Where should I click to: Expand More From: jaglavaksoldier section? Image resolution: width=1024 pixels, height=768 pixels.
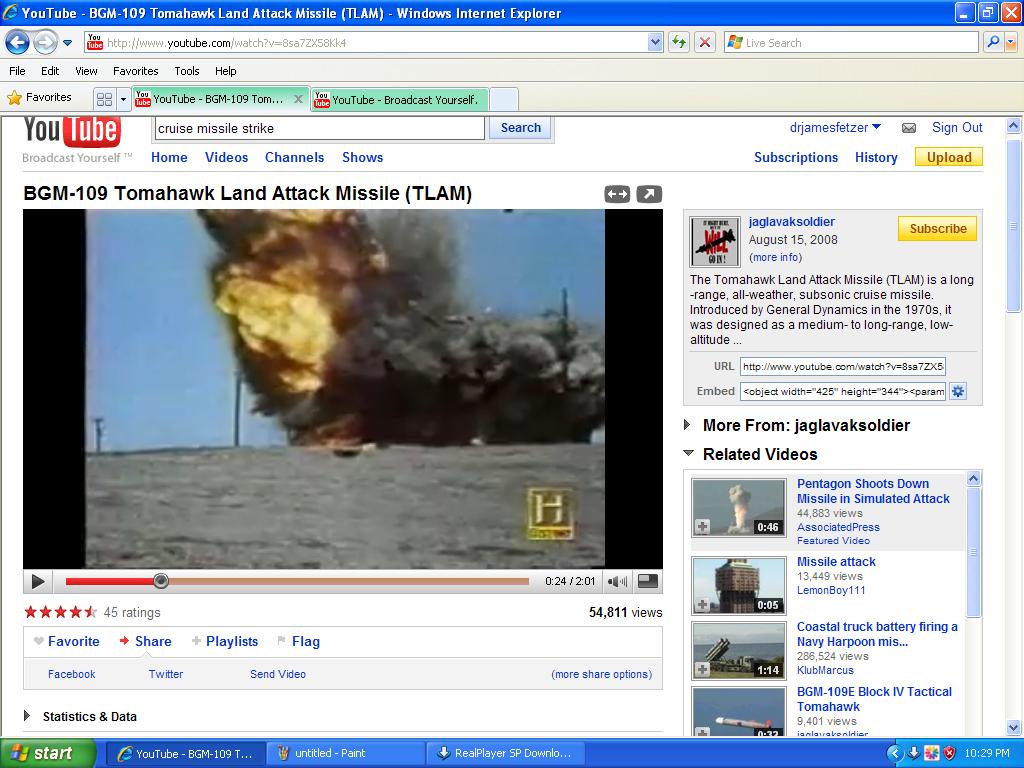(x=687, y=425)
